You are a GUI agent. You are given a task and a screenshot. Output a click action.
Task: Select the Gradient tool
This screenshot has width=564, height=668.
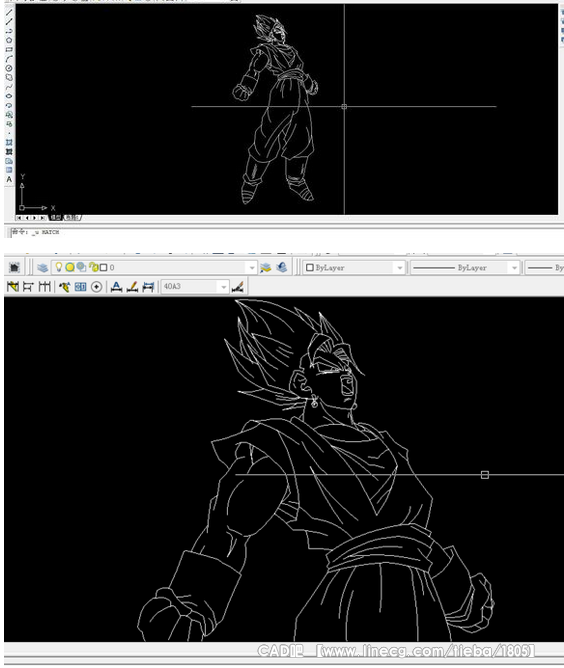9,152
